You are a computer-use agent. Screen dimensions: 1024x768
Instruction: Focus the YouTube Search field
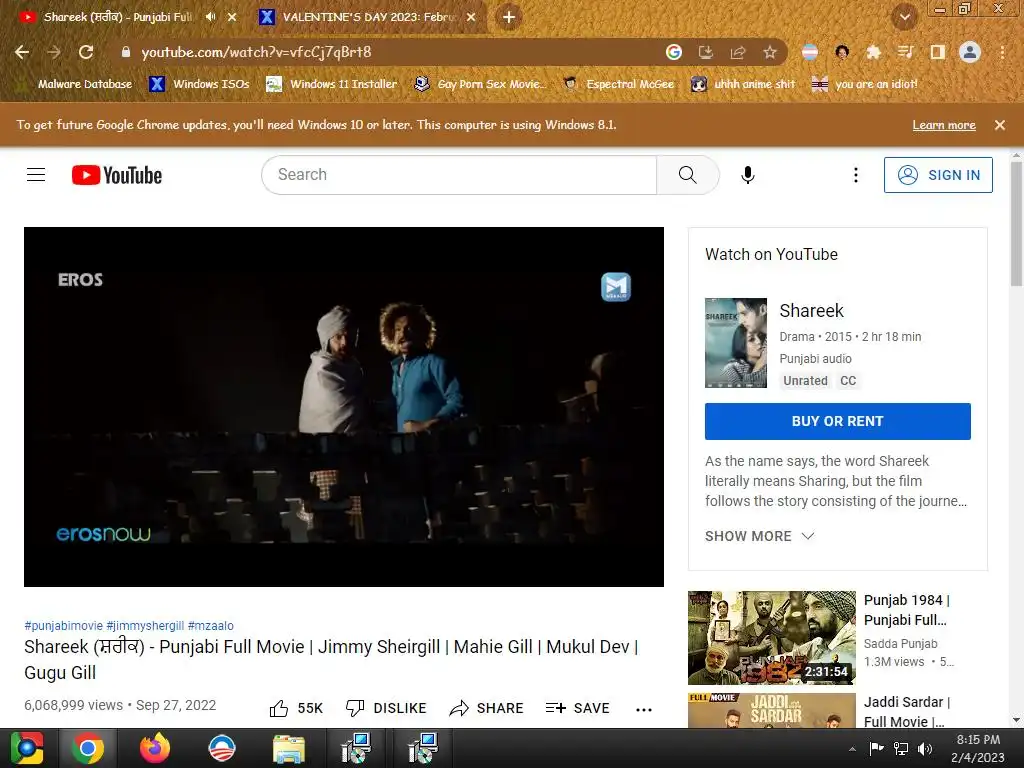pyautogui.click(x=459, y=174)
